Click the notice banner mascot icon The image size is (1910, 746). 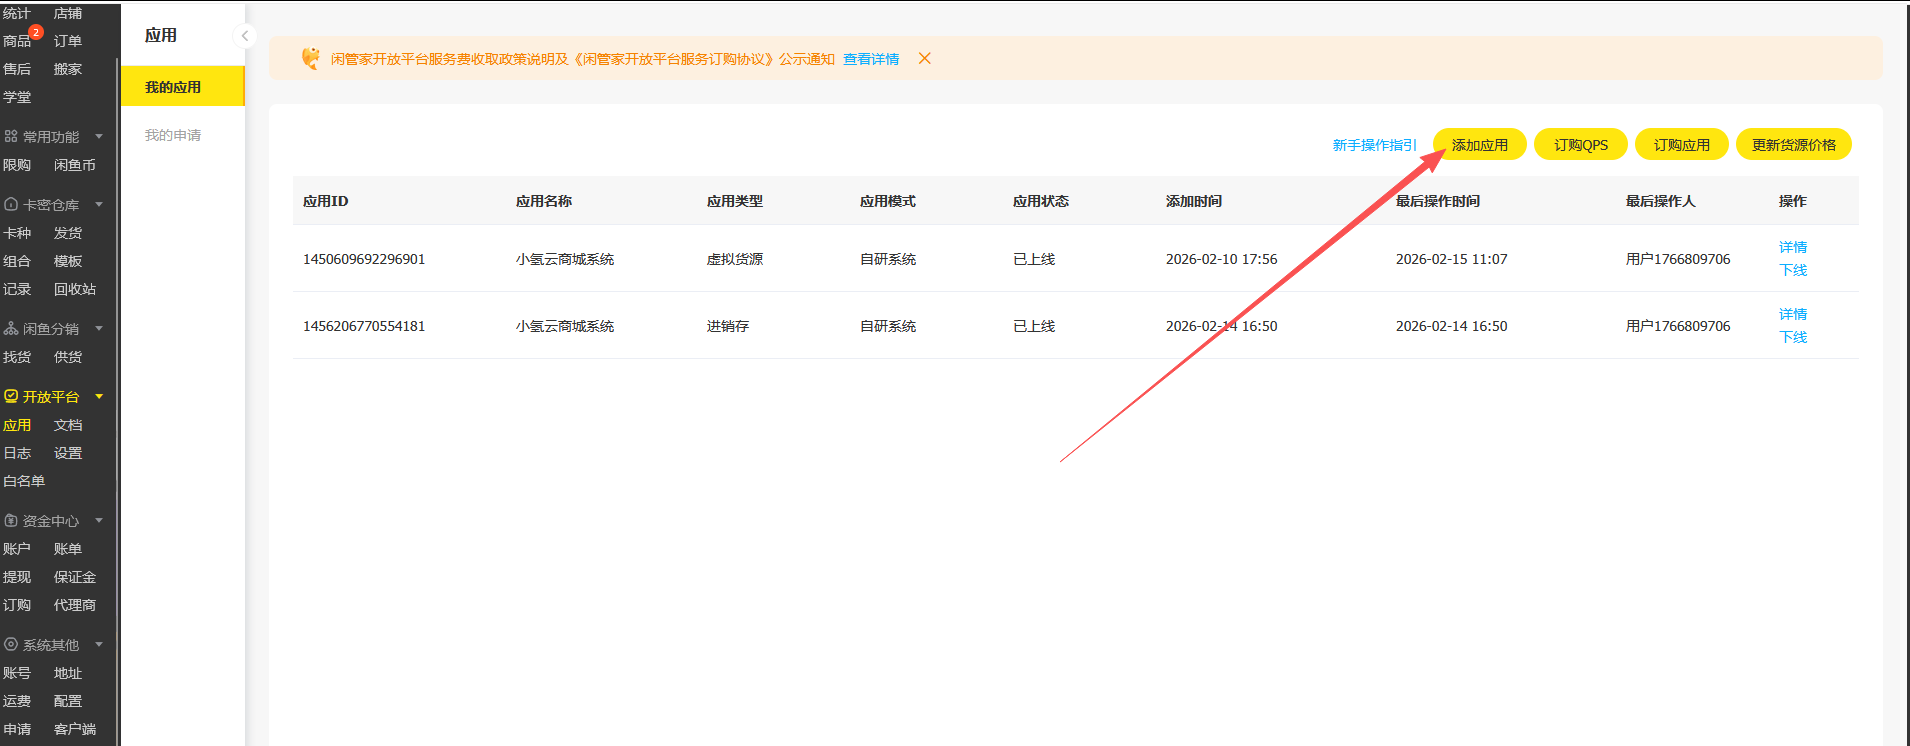[311, 58]
